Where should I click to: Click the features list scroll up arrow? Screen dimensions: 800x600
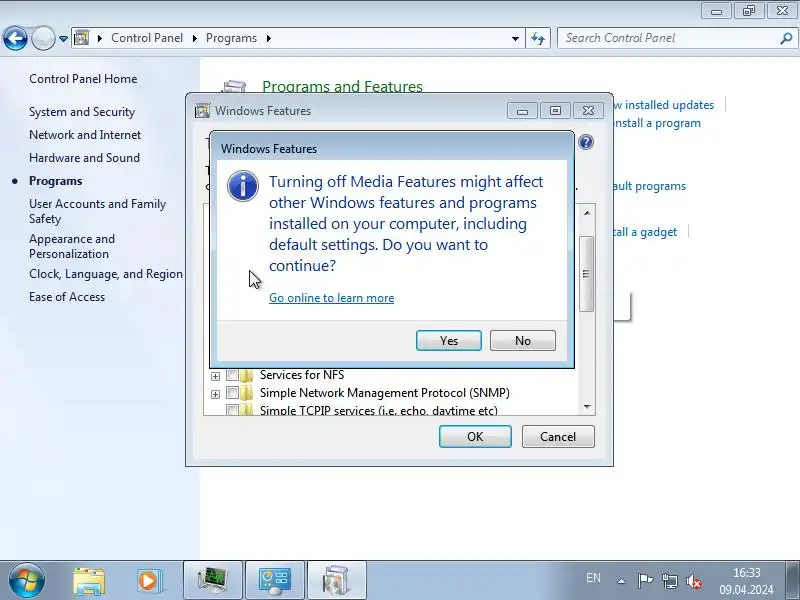pyautogui.click(x=587, y=213)
